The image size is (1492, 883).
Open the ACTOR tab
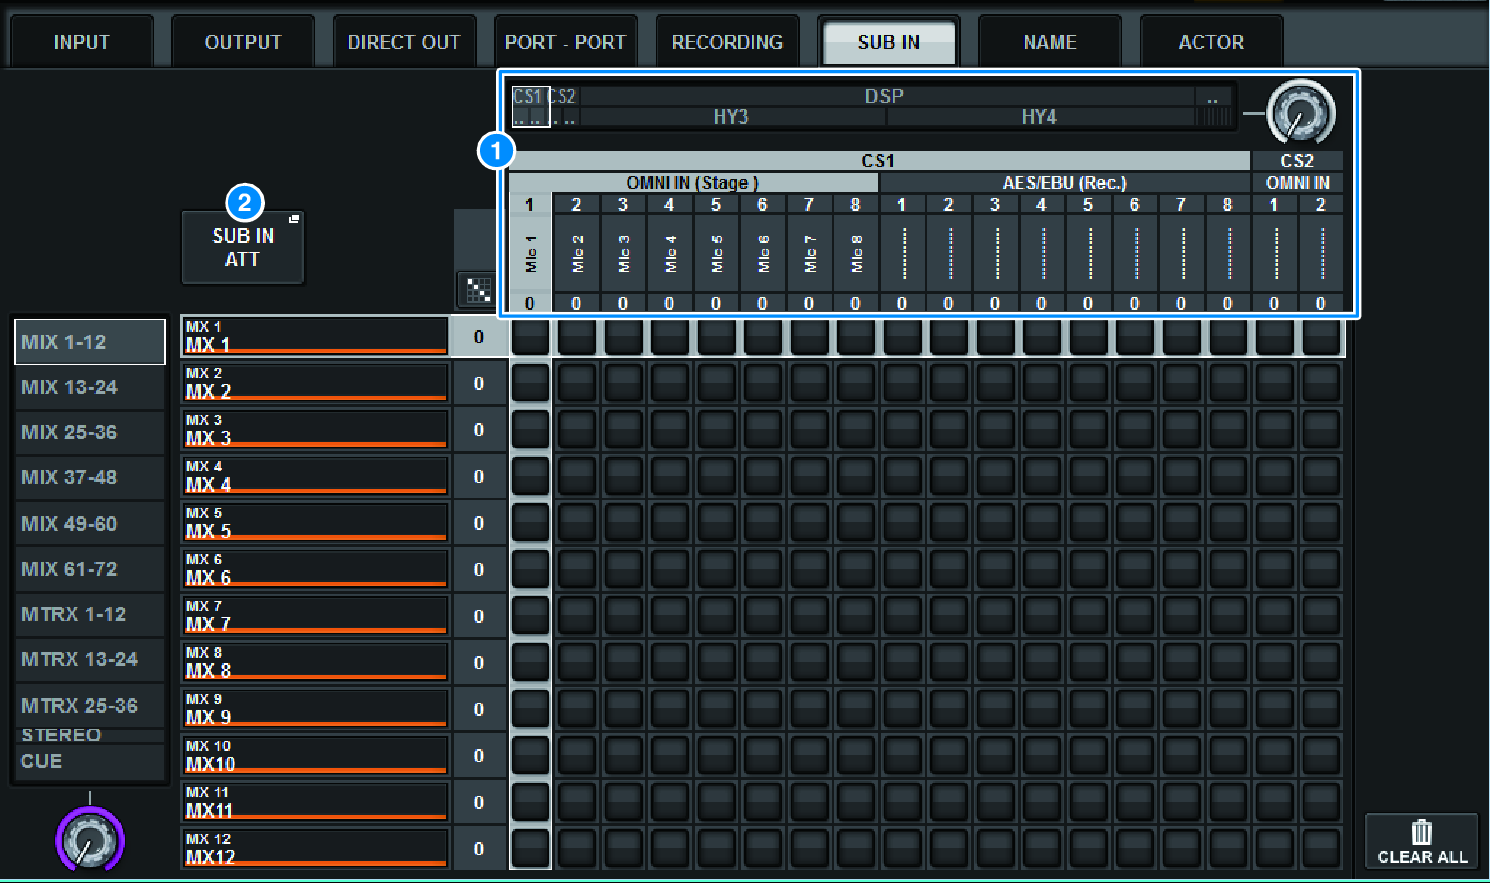point(1211,42)
